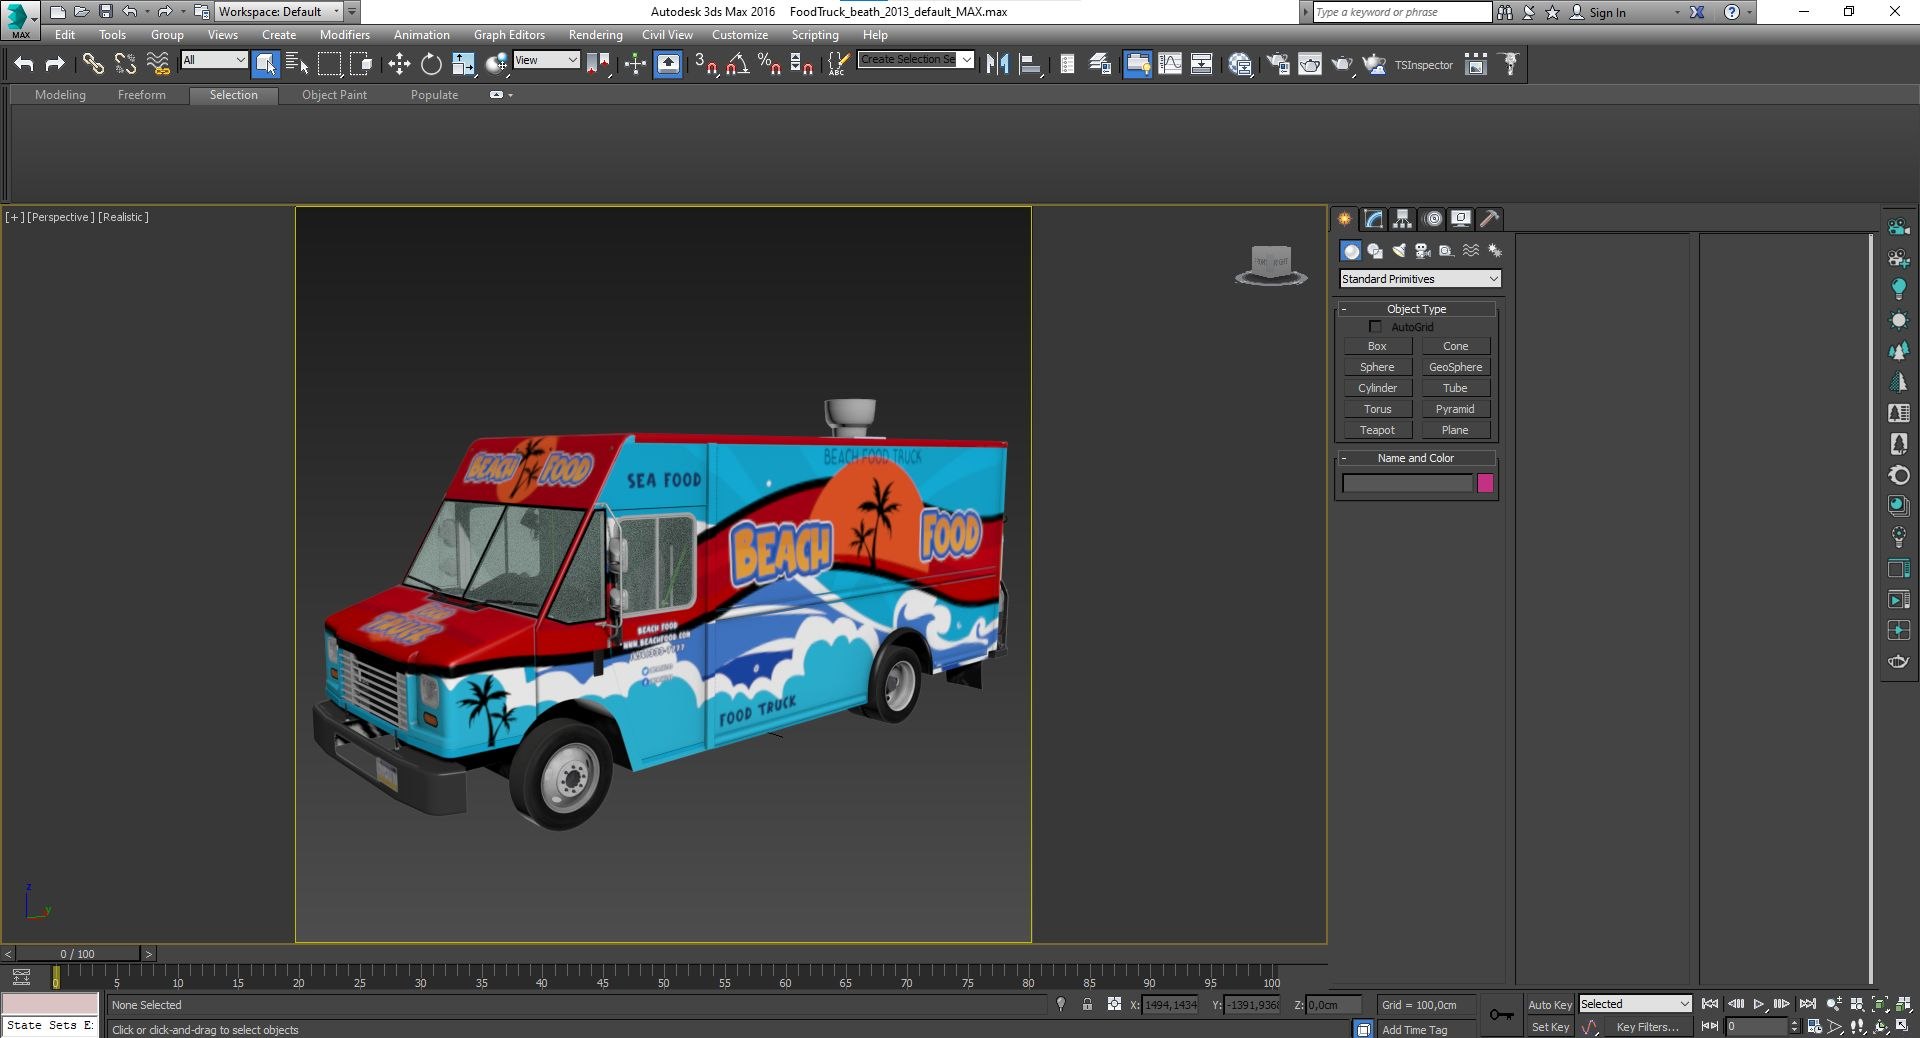Screen dimensions: 1920x1038
Task: Create a Teapot primitive
Action: tap(1377, 430)
